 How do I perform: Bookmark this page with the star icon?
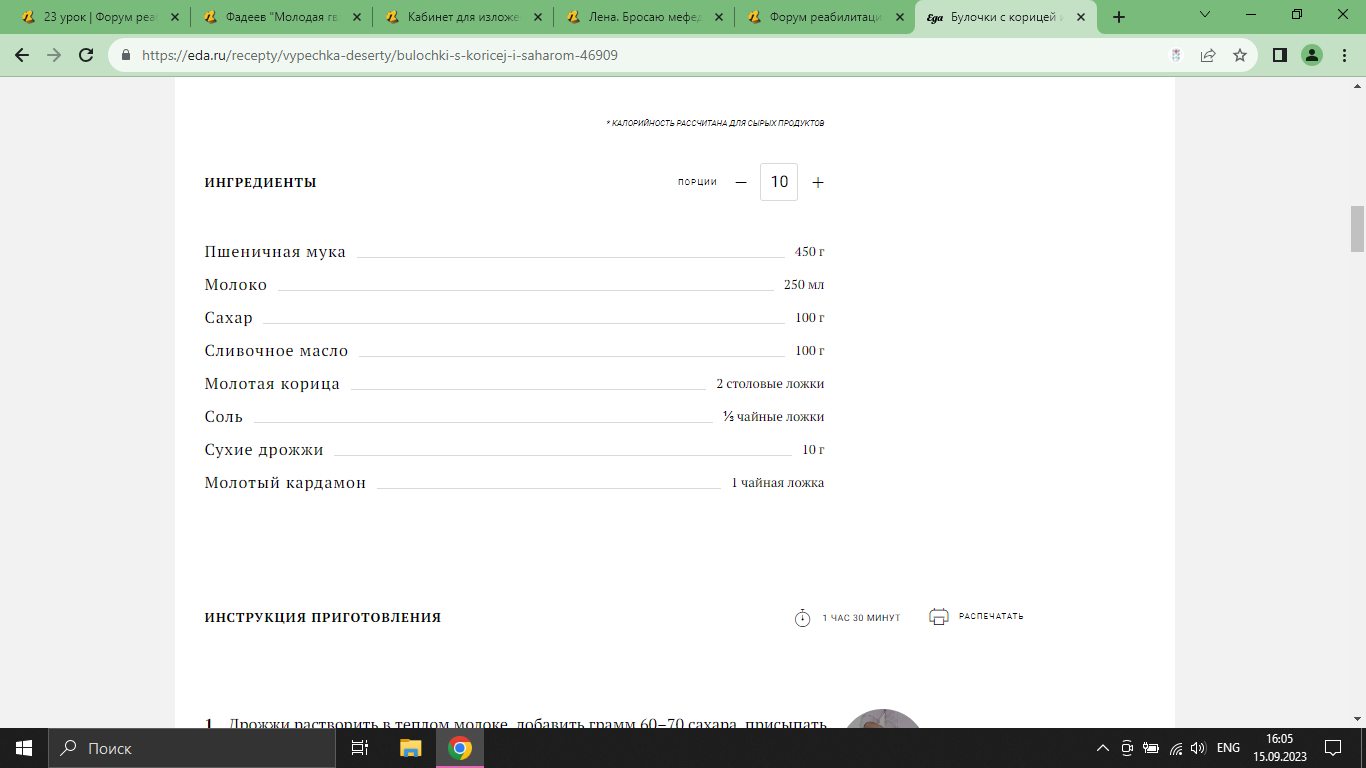pos(1240,56)
